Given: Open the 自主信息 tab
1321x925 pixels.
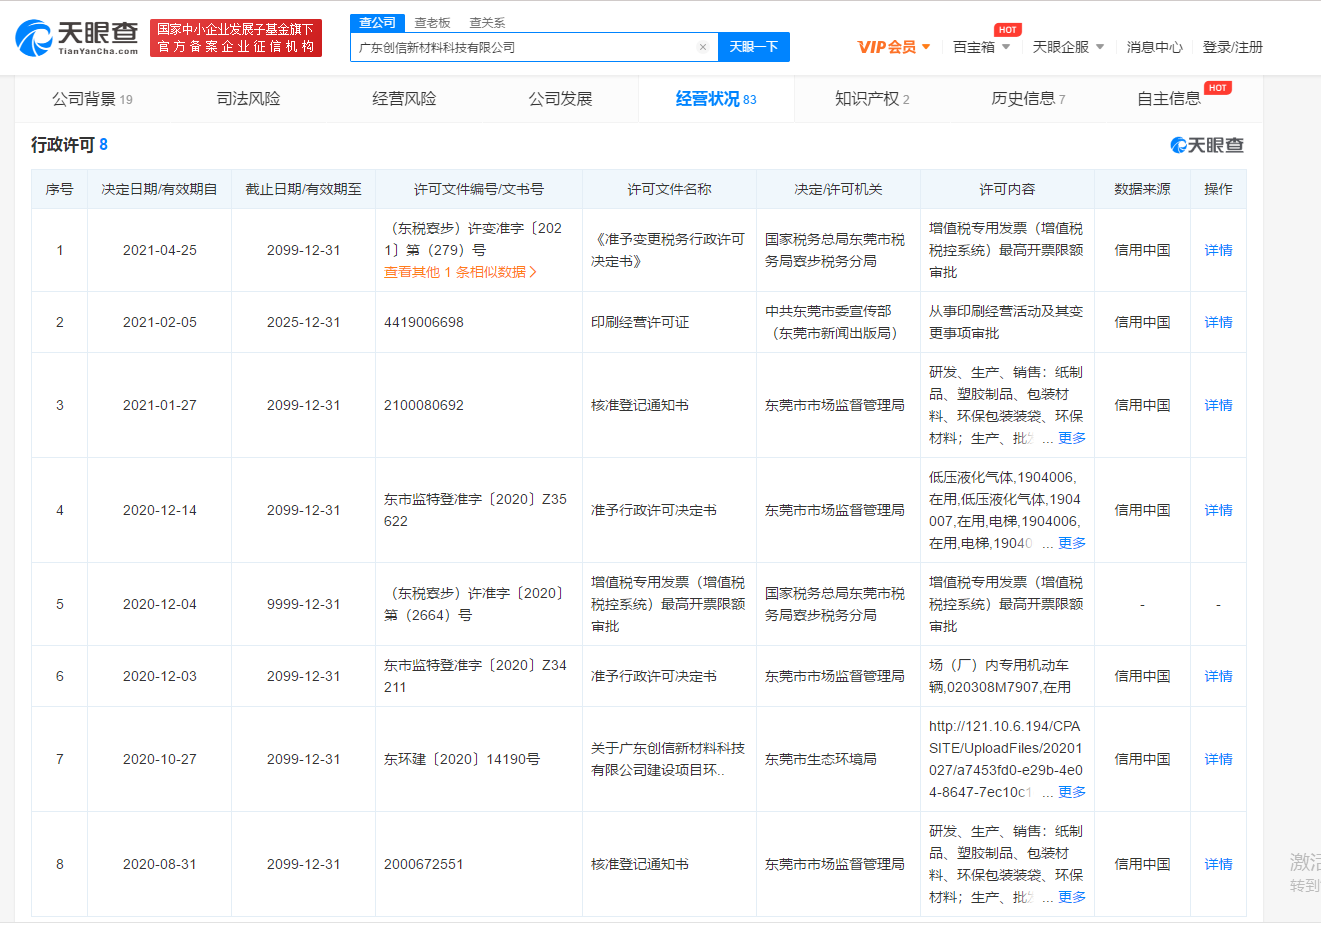Looking at the screenshot, I should point(1169,99).
